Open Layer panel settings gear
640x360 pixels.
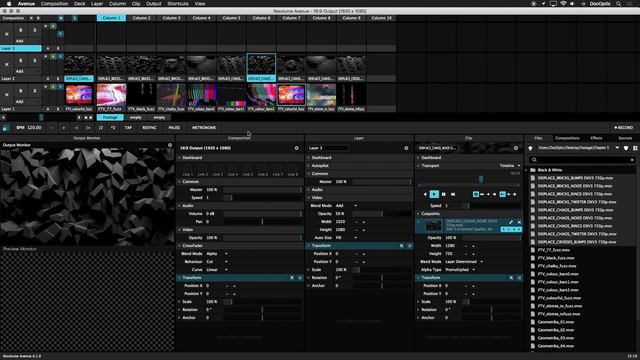406,148
